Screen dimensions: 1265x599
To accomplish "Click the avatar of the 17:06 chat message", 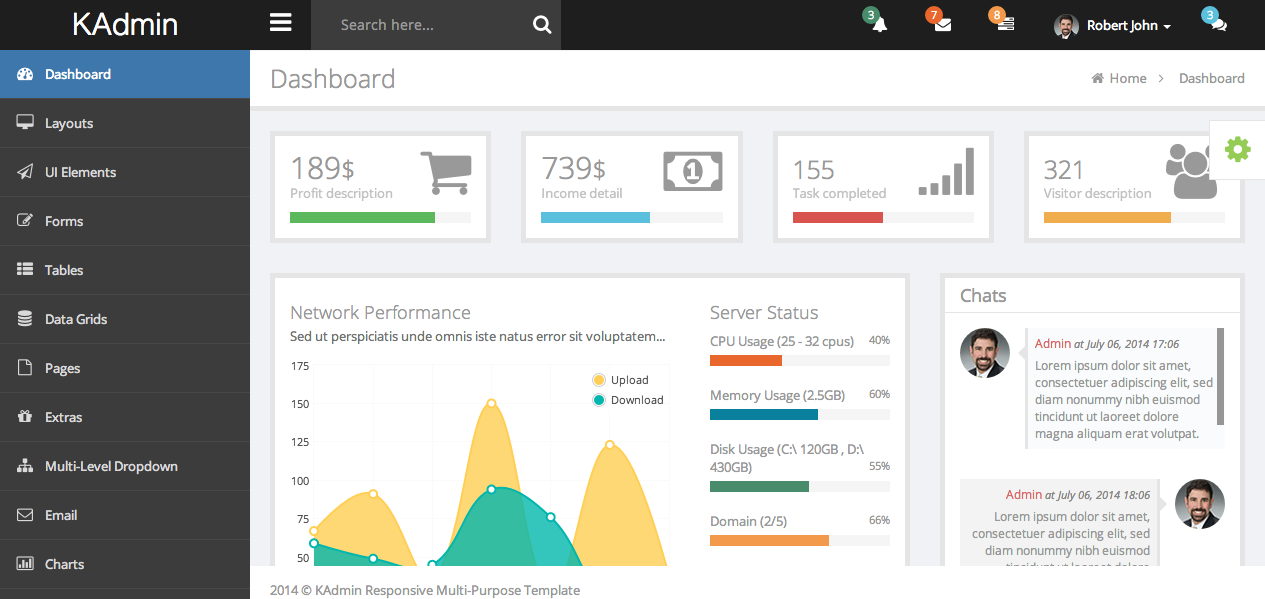I will pyautogui.click(x=985, y=353).
